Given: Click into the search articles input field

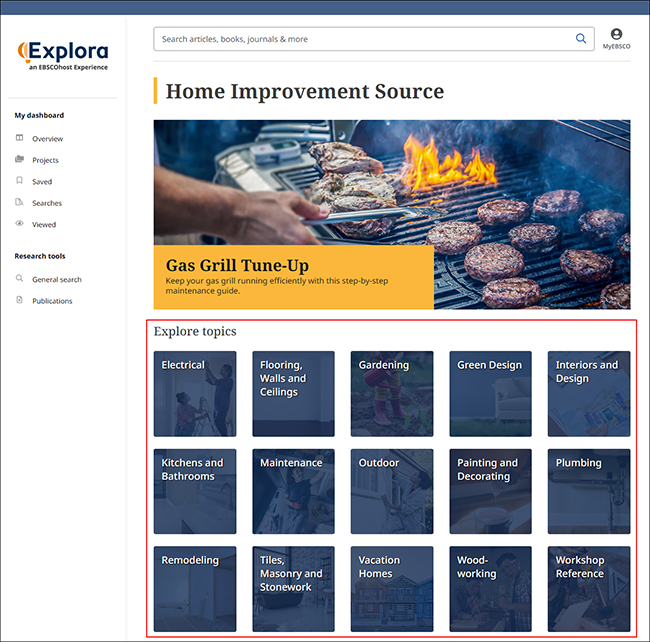Looking at the screenshot, I should click(365, 39).
